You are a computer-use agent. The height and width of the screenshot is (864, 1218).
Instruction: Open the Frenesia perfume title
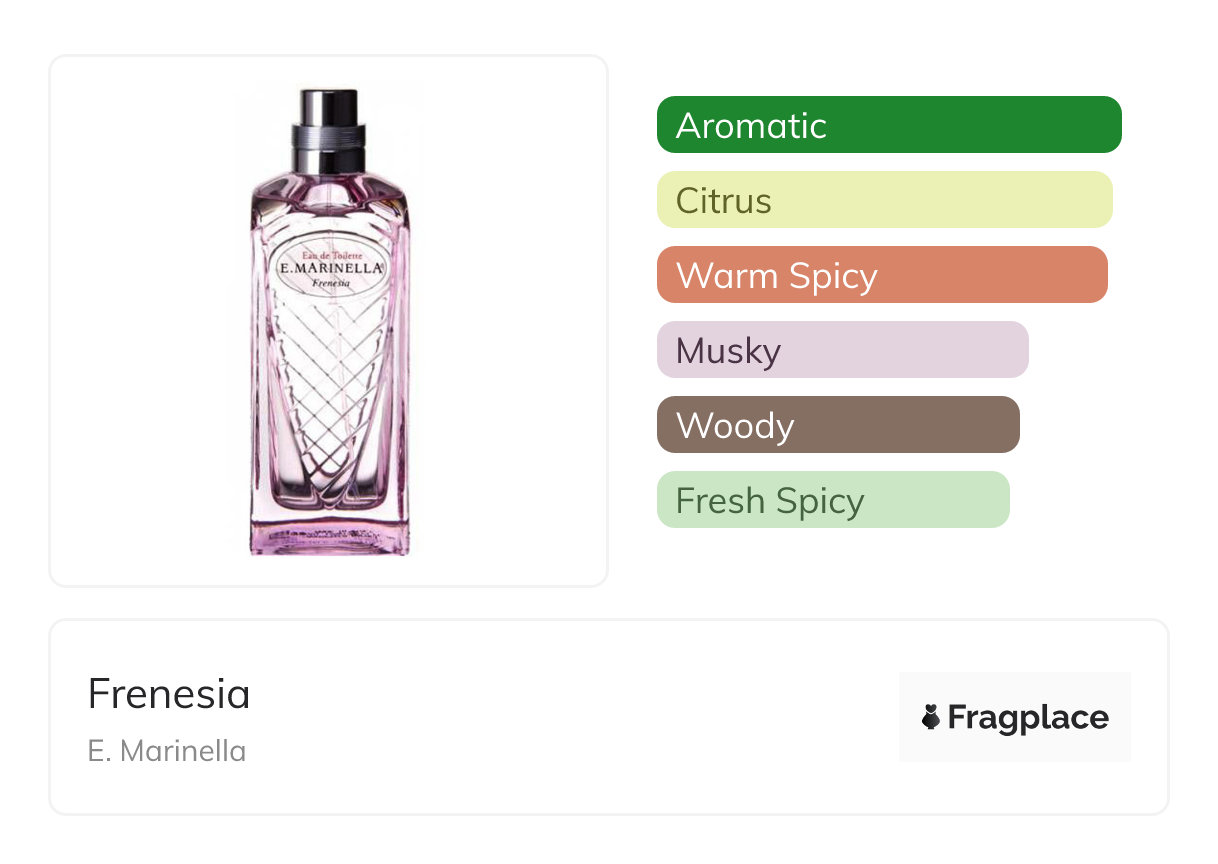click(169, 694)
